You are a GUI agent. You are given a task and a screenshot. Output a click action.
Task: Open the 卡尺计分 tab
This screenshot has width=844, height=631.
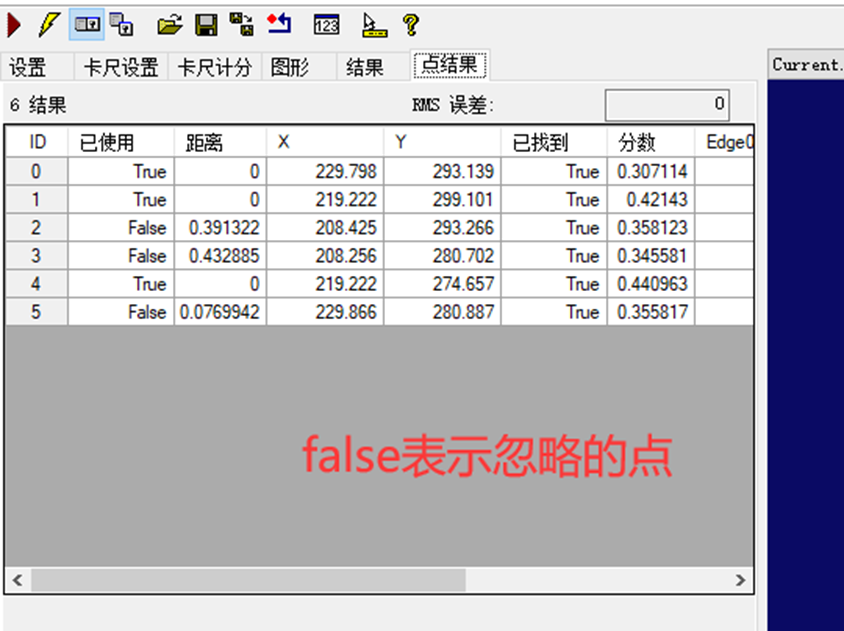point(215,67)
